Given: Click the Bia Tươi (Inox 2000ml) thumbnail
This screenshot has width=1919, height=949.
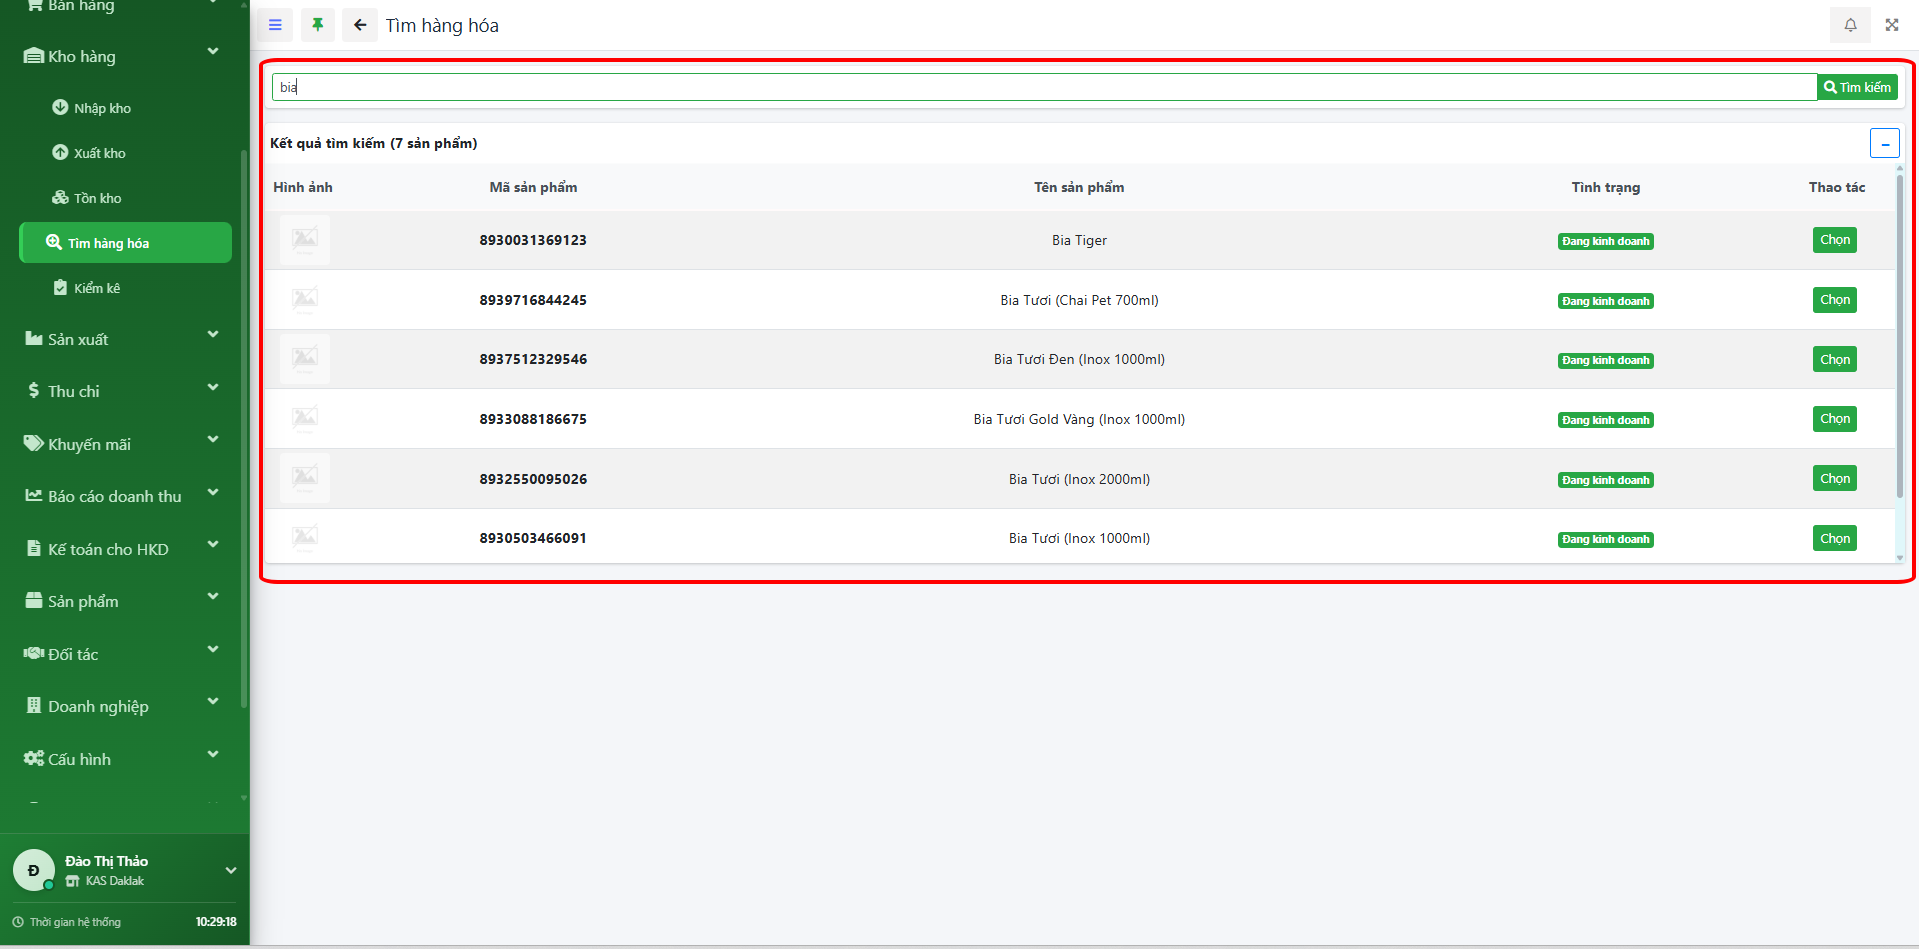Looking at the screenshot, I should (x=305, y=478).
